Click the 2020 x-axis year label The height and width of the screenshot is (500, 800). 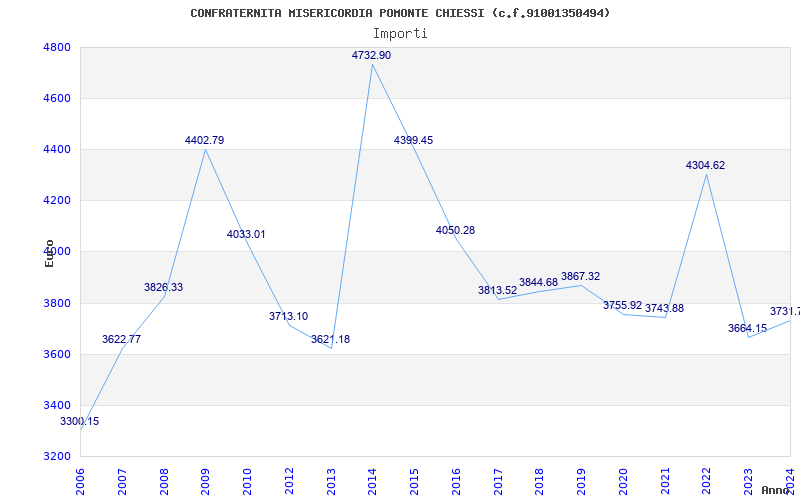(x=623, y=481)
